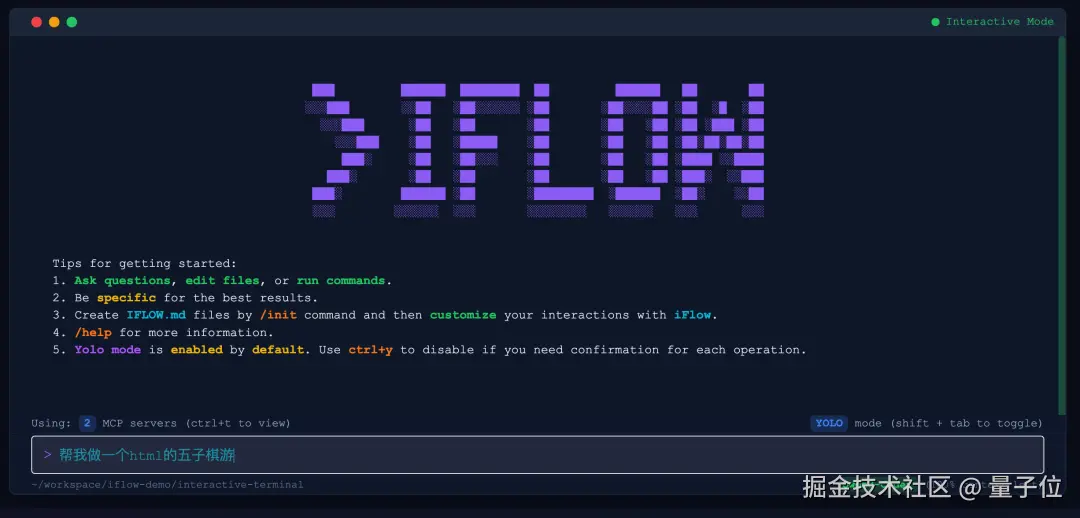Click the orange '/help' command text
Image resolution: width=1080 pixels, height=518 pixels.
[x=93, y=332]
